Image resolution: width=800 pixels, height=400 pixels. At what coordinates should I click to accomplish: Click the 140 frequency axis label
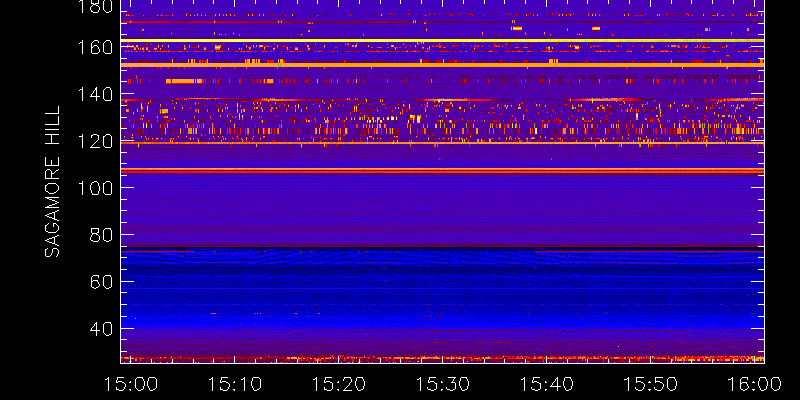95,94
